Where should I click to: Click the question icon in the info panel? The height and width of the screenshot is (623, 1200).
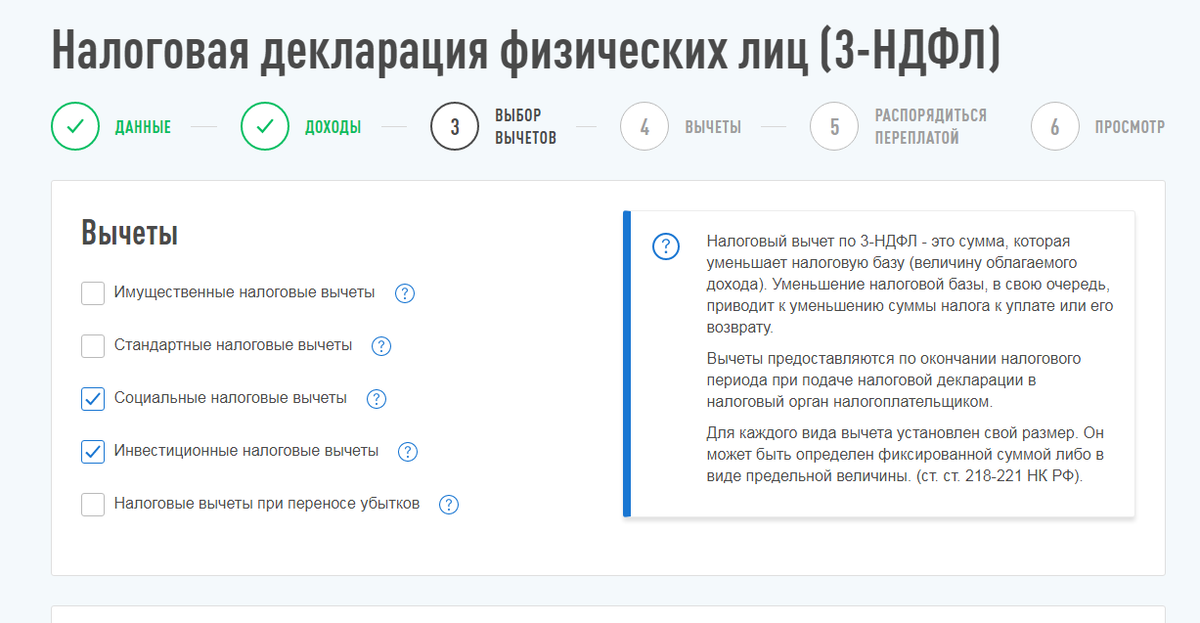pyautogui.click(x=666, y=246)
